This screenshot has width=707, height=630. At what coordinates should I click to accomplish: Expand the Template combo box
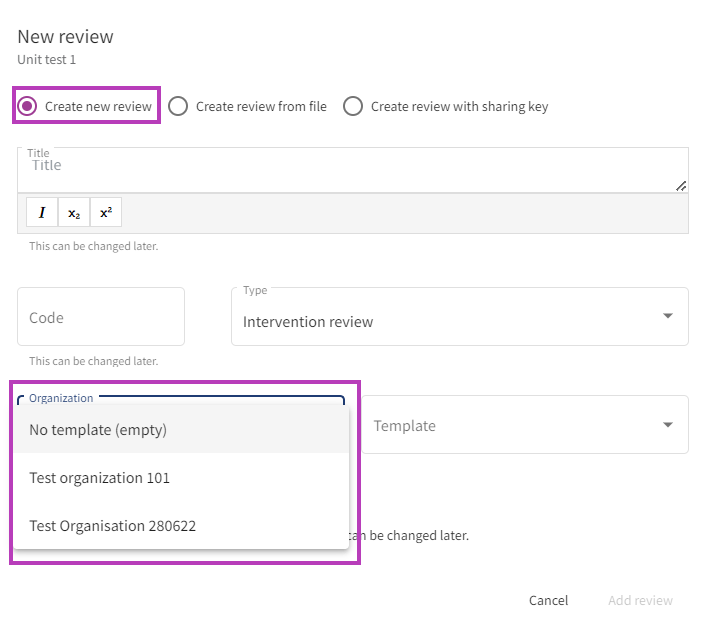click(x=510, y=425)
